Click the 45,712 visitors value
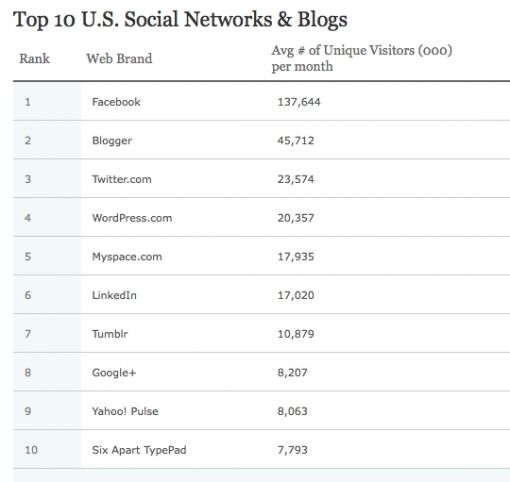 pos(296,141)
